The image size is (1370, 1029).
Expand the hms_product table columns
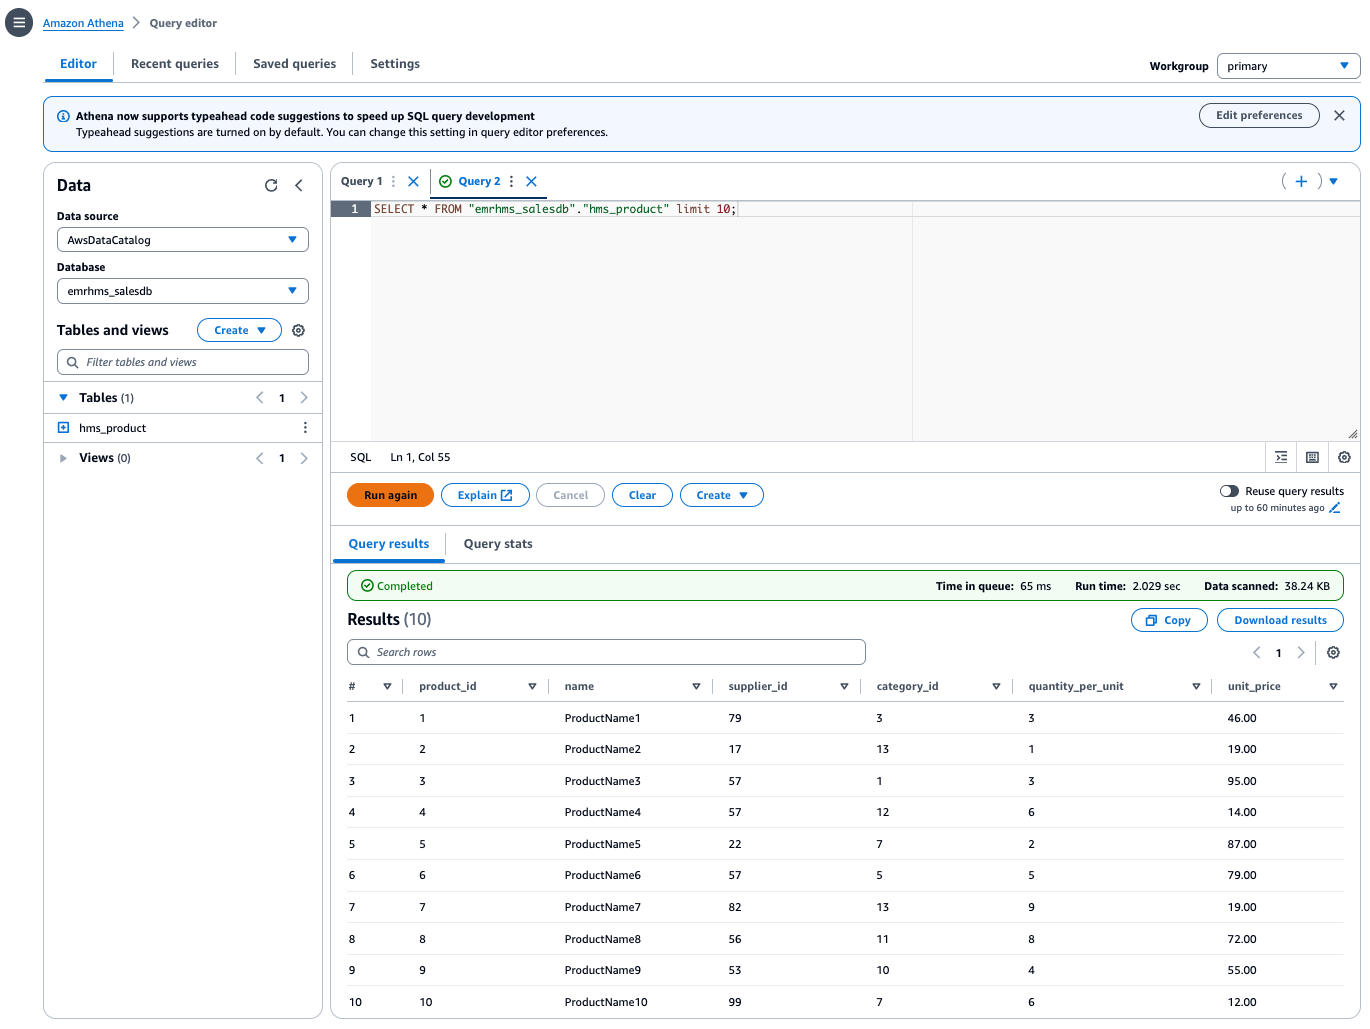[x=64, y=428]
